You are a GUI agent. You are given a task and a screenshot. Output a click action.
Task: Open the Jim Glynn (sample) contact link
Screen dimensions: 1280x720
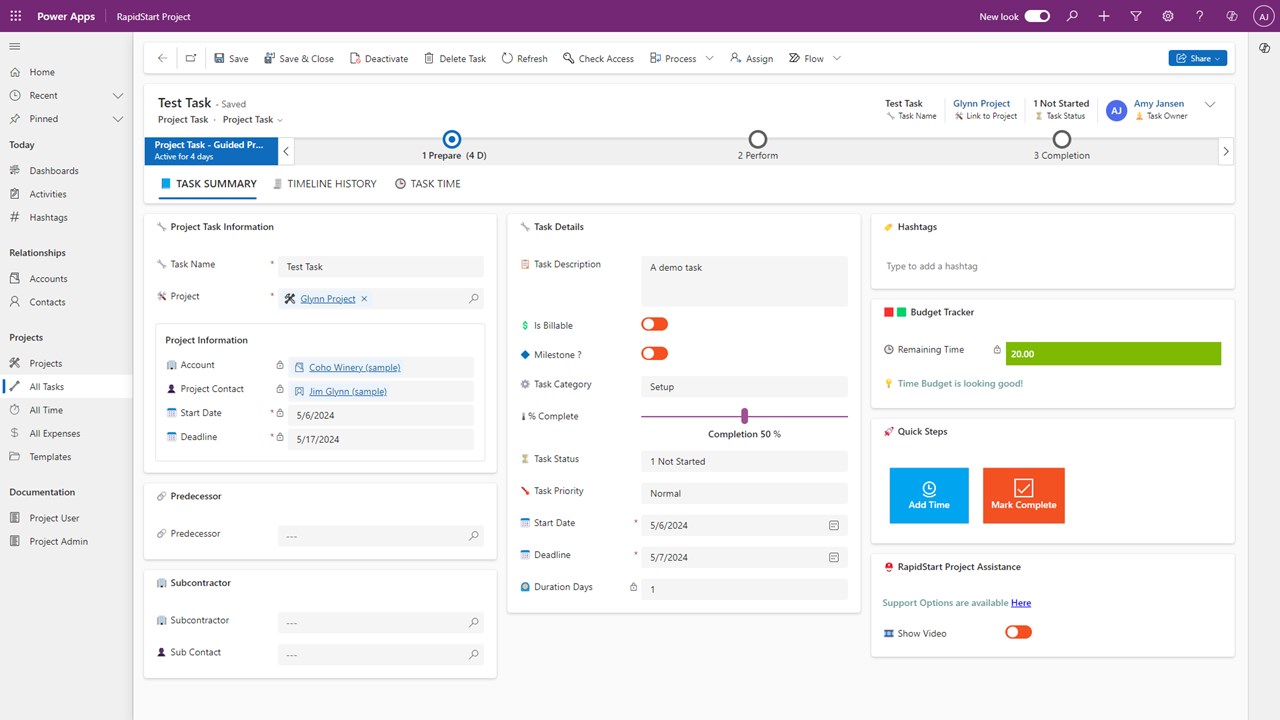[348, 391]
